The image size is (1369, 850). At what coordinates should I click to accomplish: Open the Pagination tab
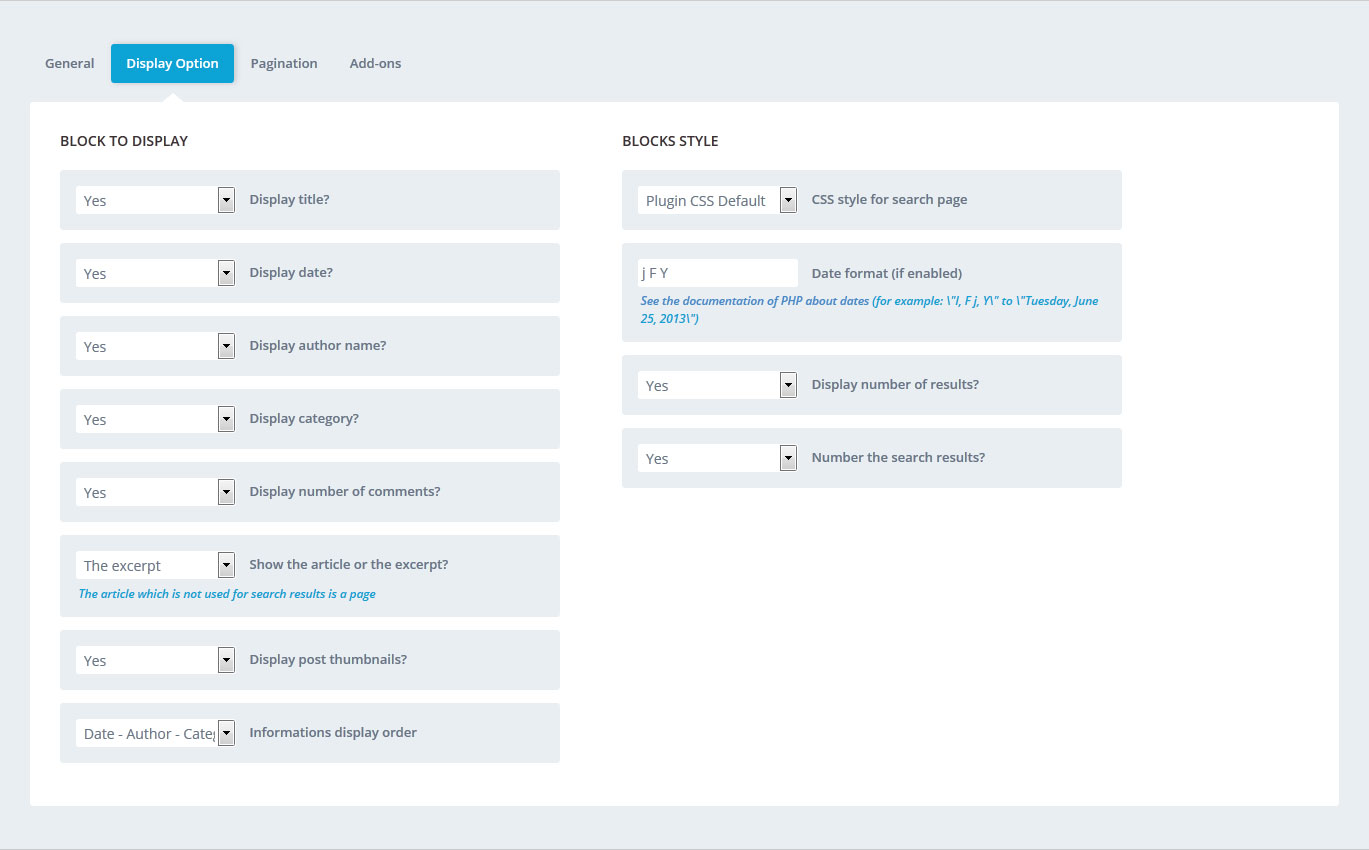click(x=284, y=63)
